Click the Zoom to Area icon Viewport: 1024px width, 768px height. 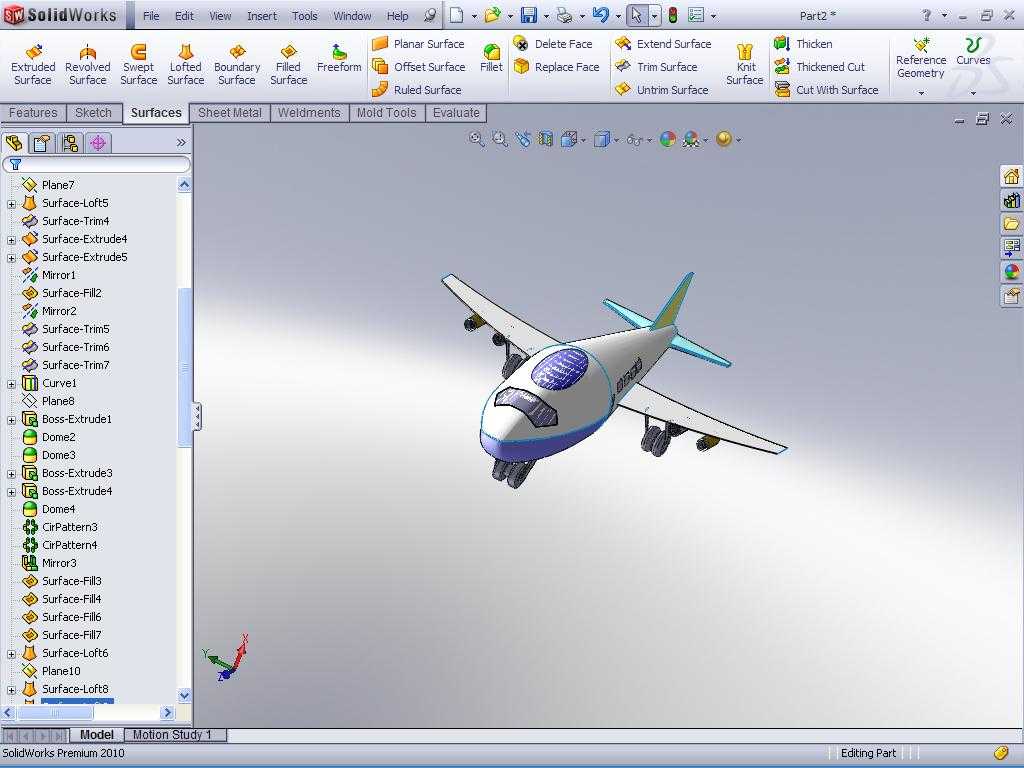click(x=500, y=139)
